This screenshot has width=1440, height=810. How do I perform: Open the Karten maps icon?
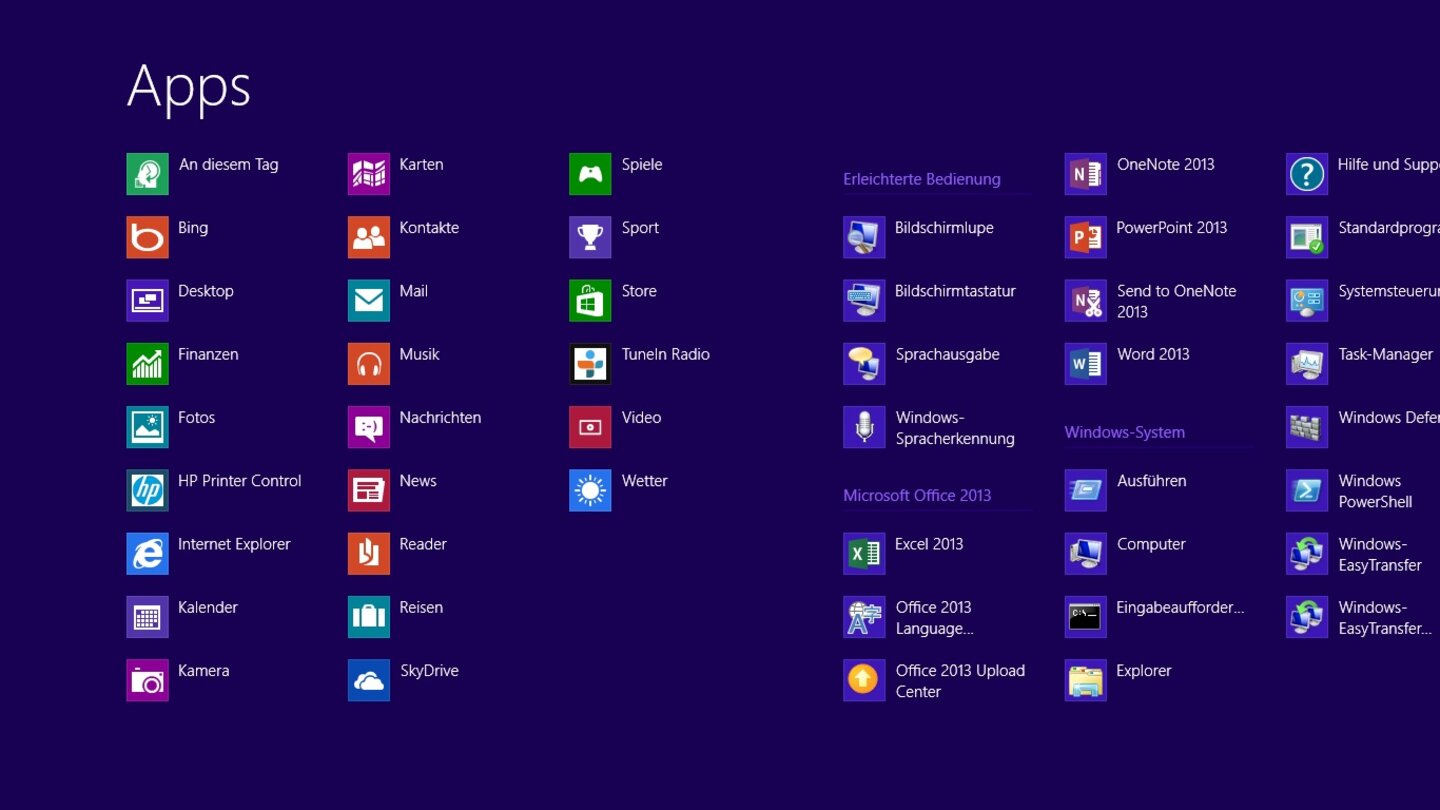pos(369,174)
